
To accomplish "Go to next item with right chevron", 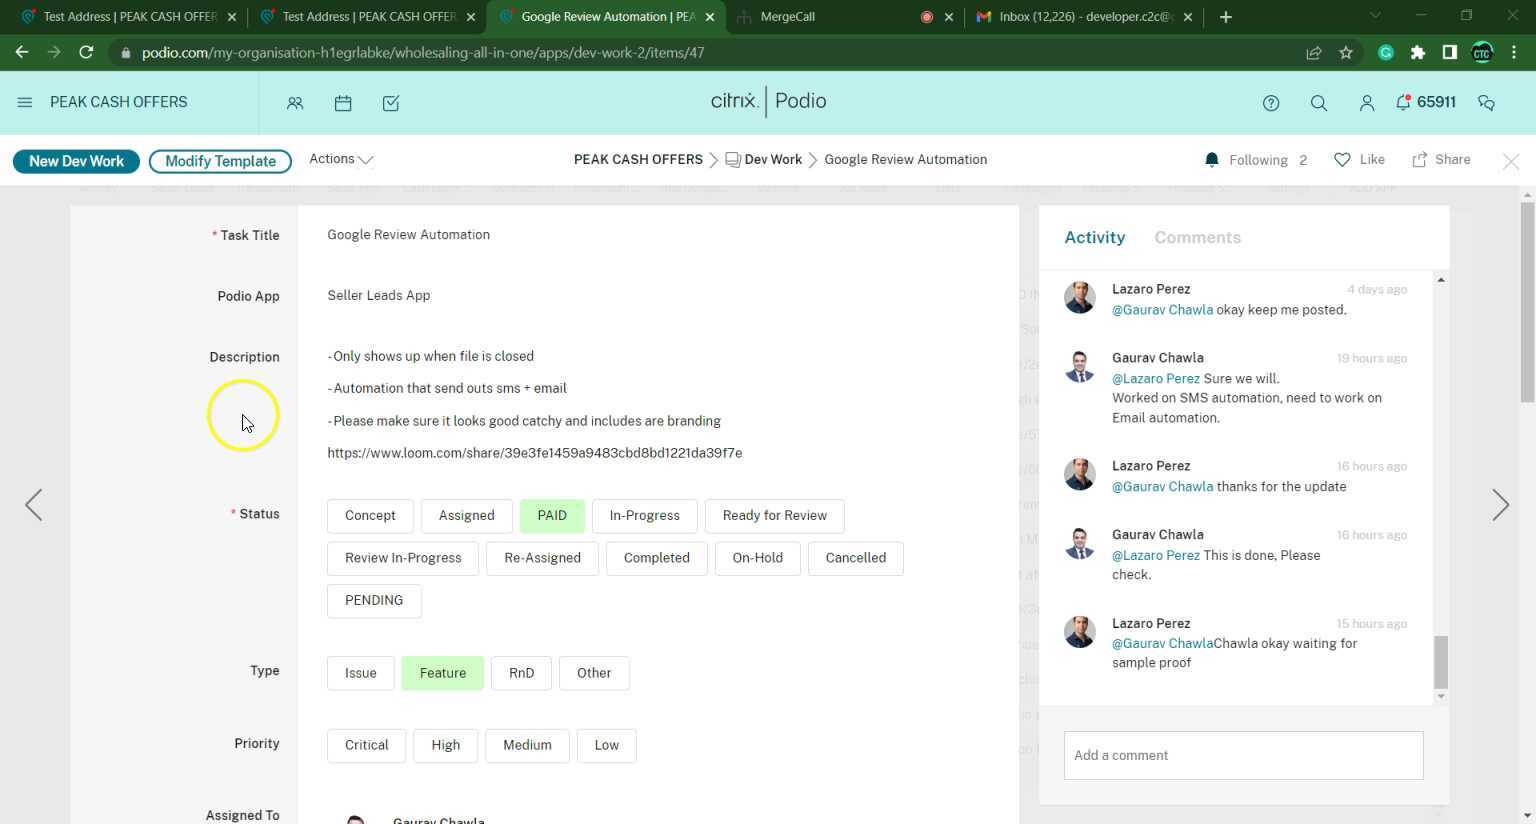I will click(x=1500, y=505).
